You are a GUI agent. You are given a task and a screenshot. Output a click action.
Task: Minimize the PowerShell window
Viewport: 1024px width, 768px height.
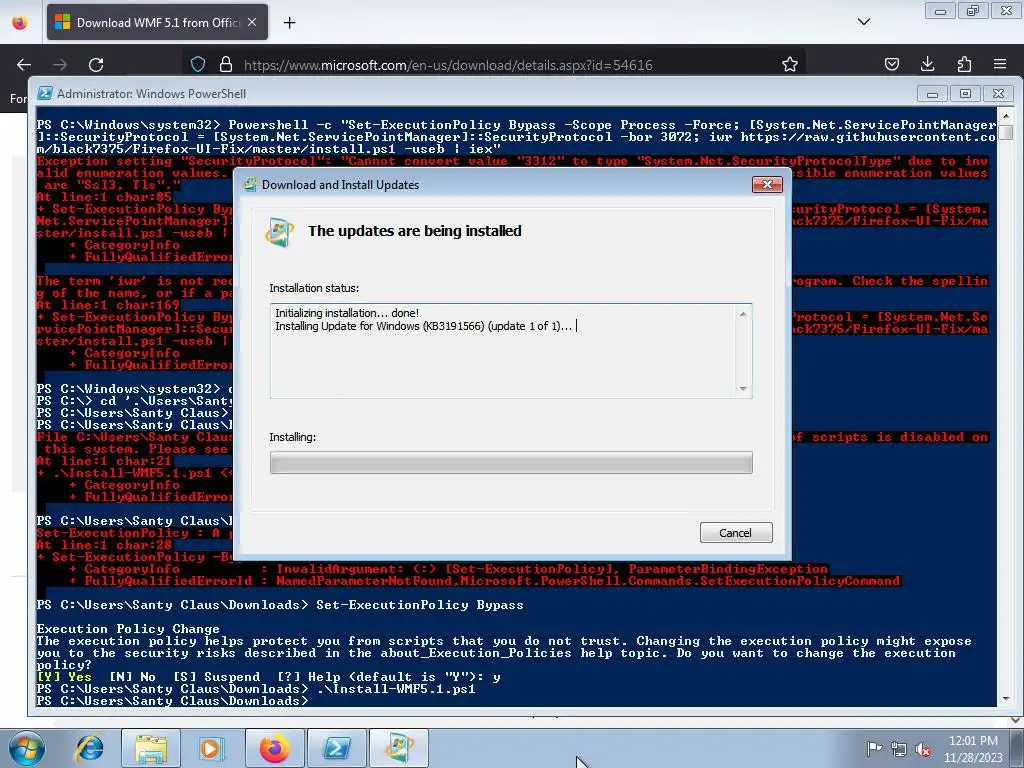pyautogui.click(x=933, y=94)
